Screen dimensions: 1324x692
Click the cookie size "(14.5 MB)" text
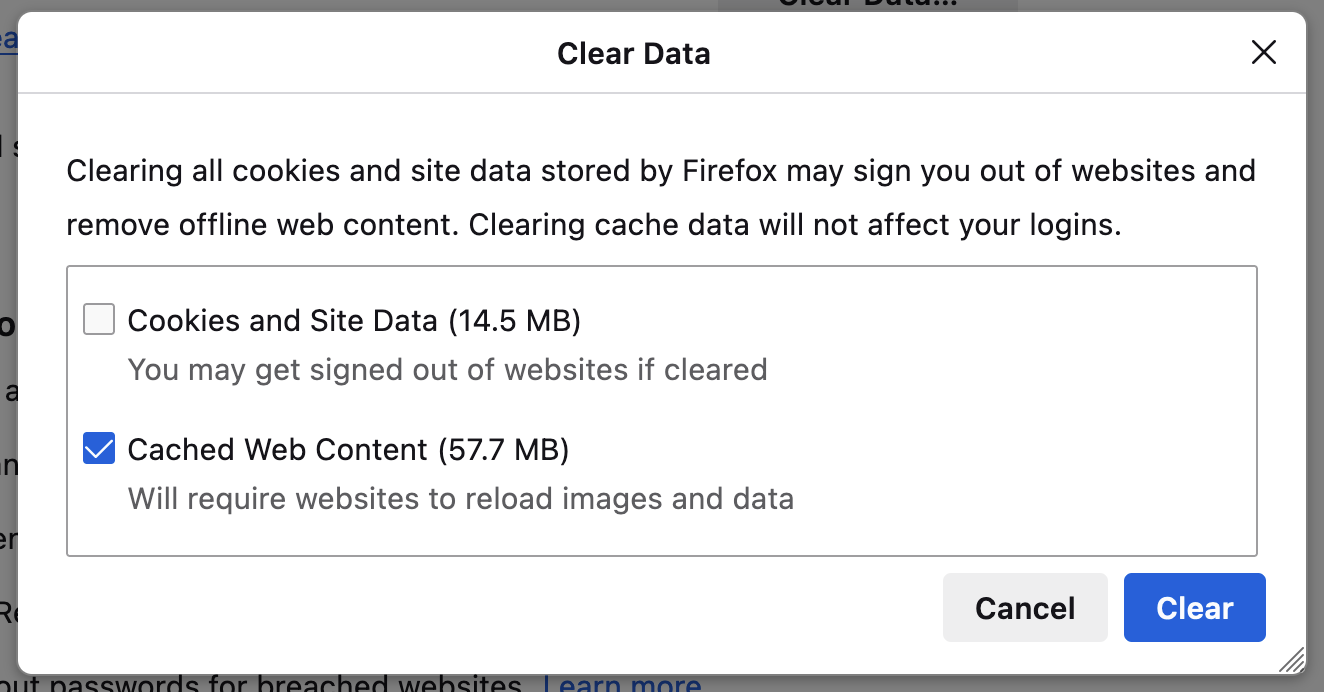[514, 321]
